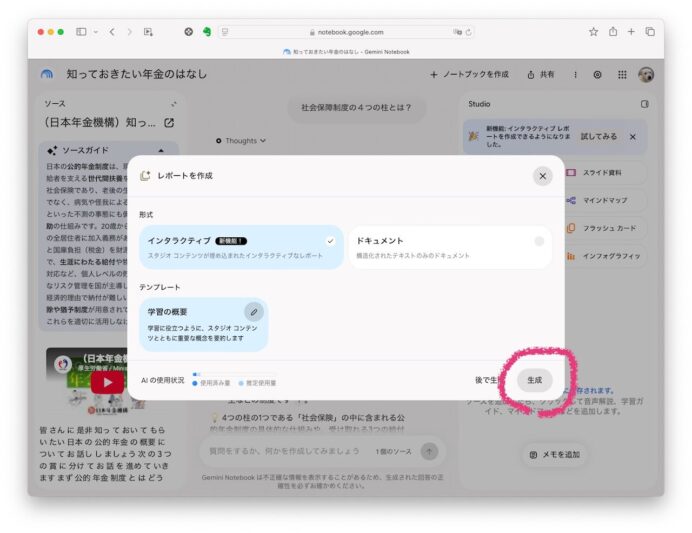Edit the 学習の概要 template with pencil icon
692x533 pixels.
point(254,312)
